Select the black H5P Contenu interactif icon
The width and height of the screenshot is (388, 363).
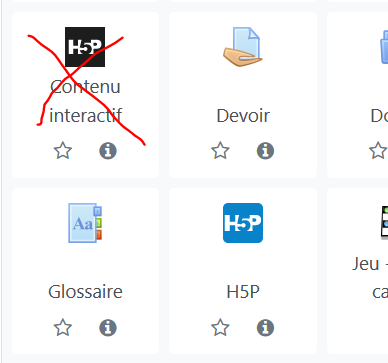pyautogui.click(x=85, y=47)
